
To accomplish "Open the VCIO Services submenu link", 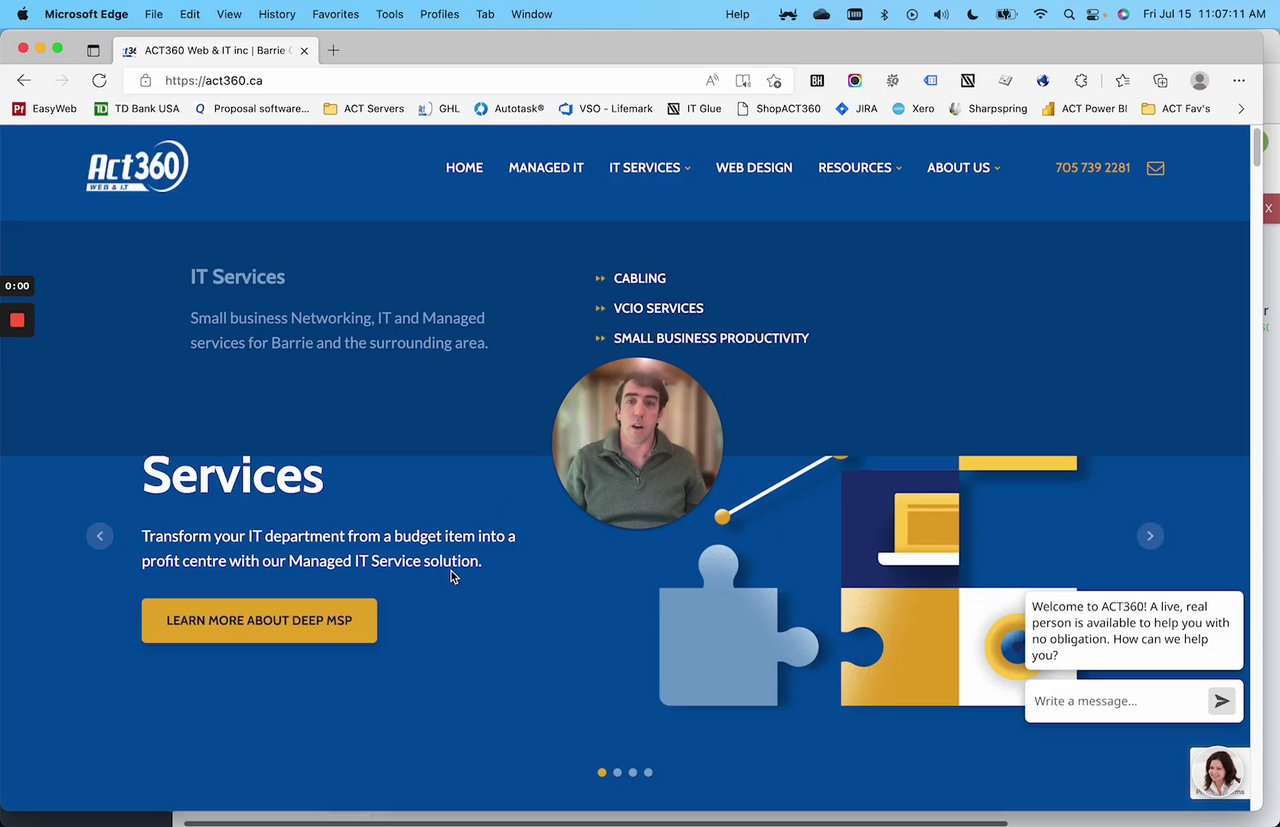I will (658, 309).
